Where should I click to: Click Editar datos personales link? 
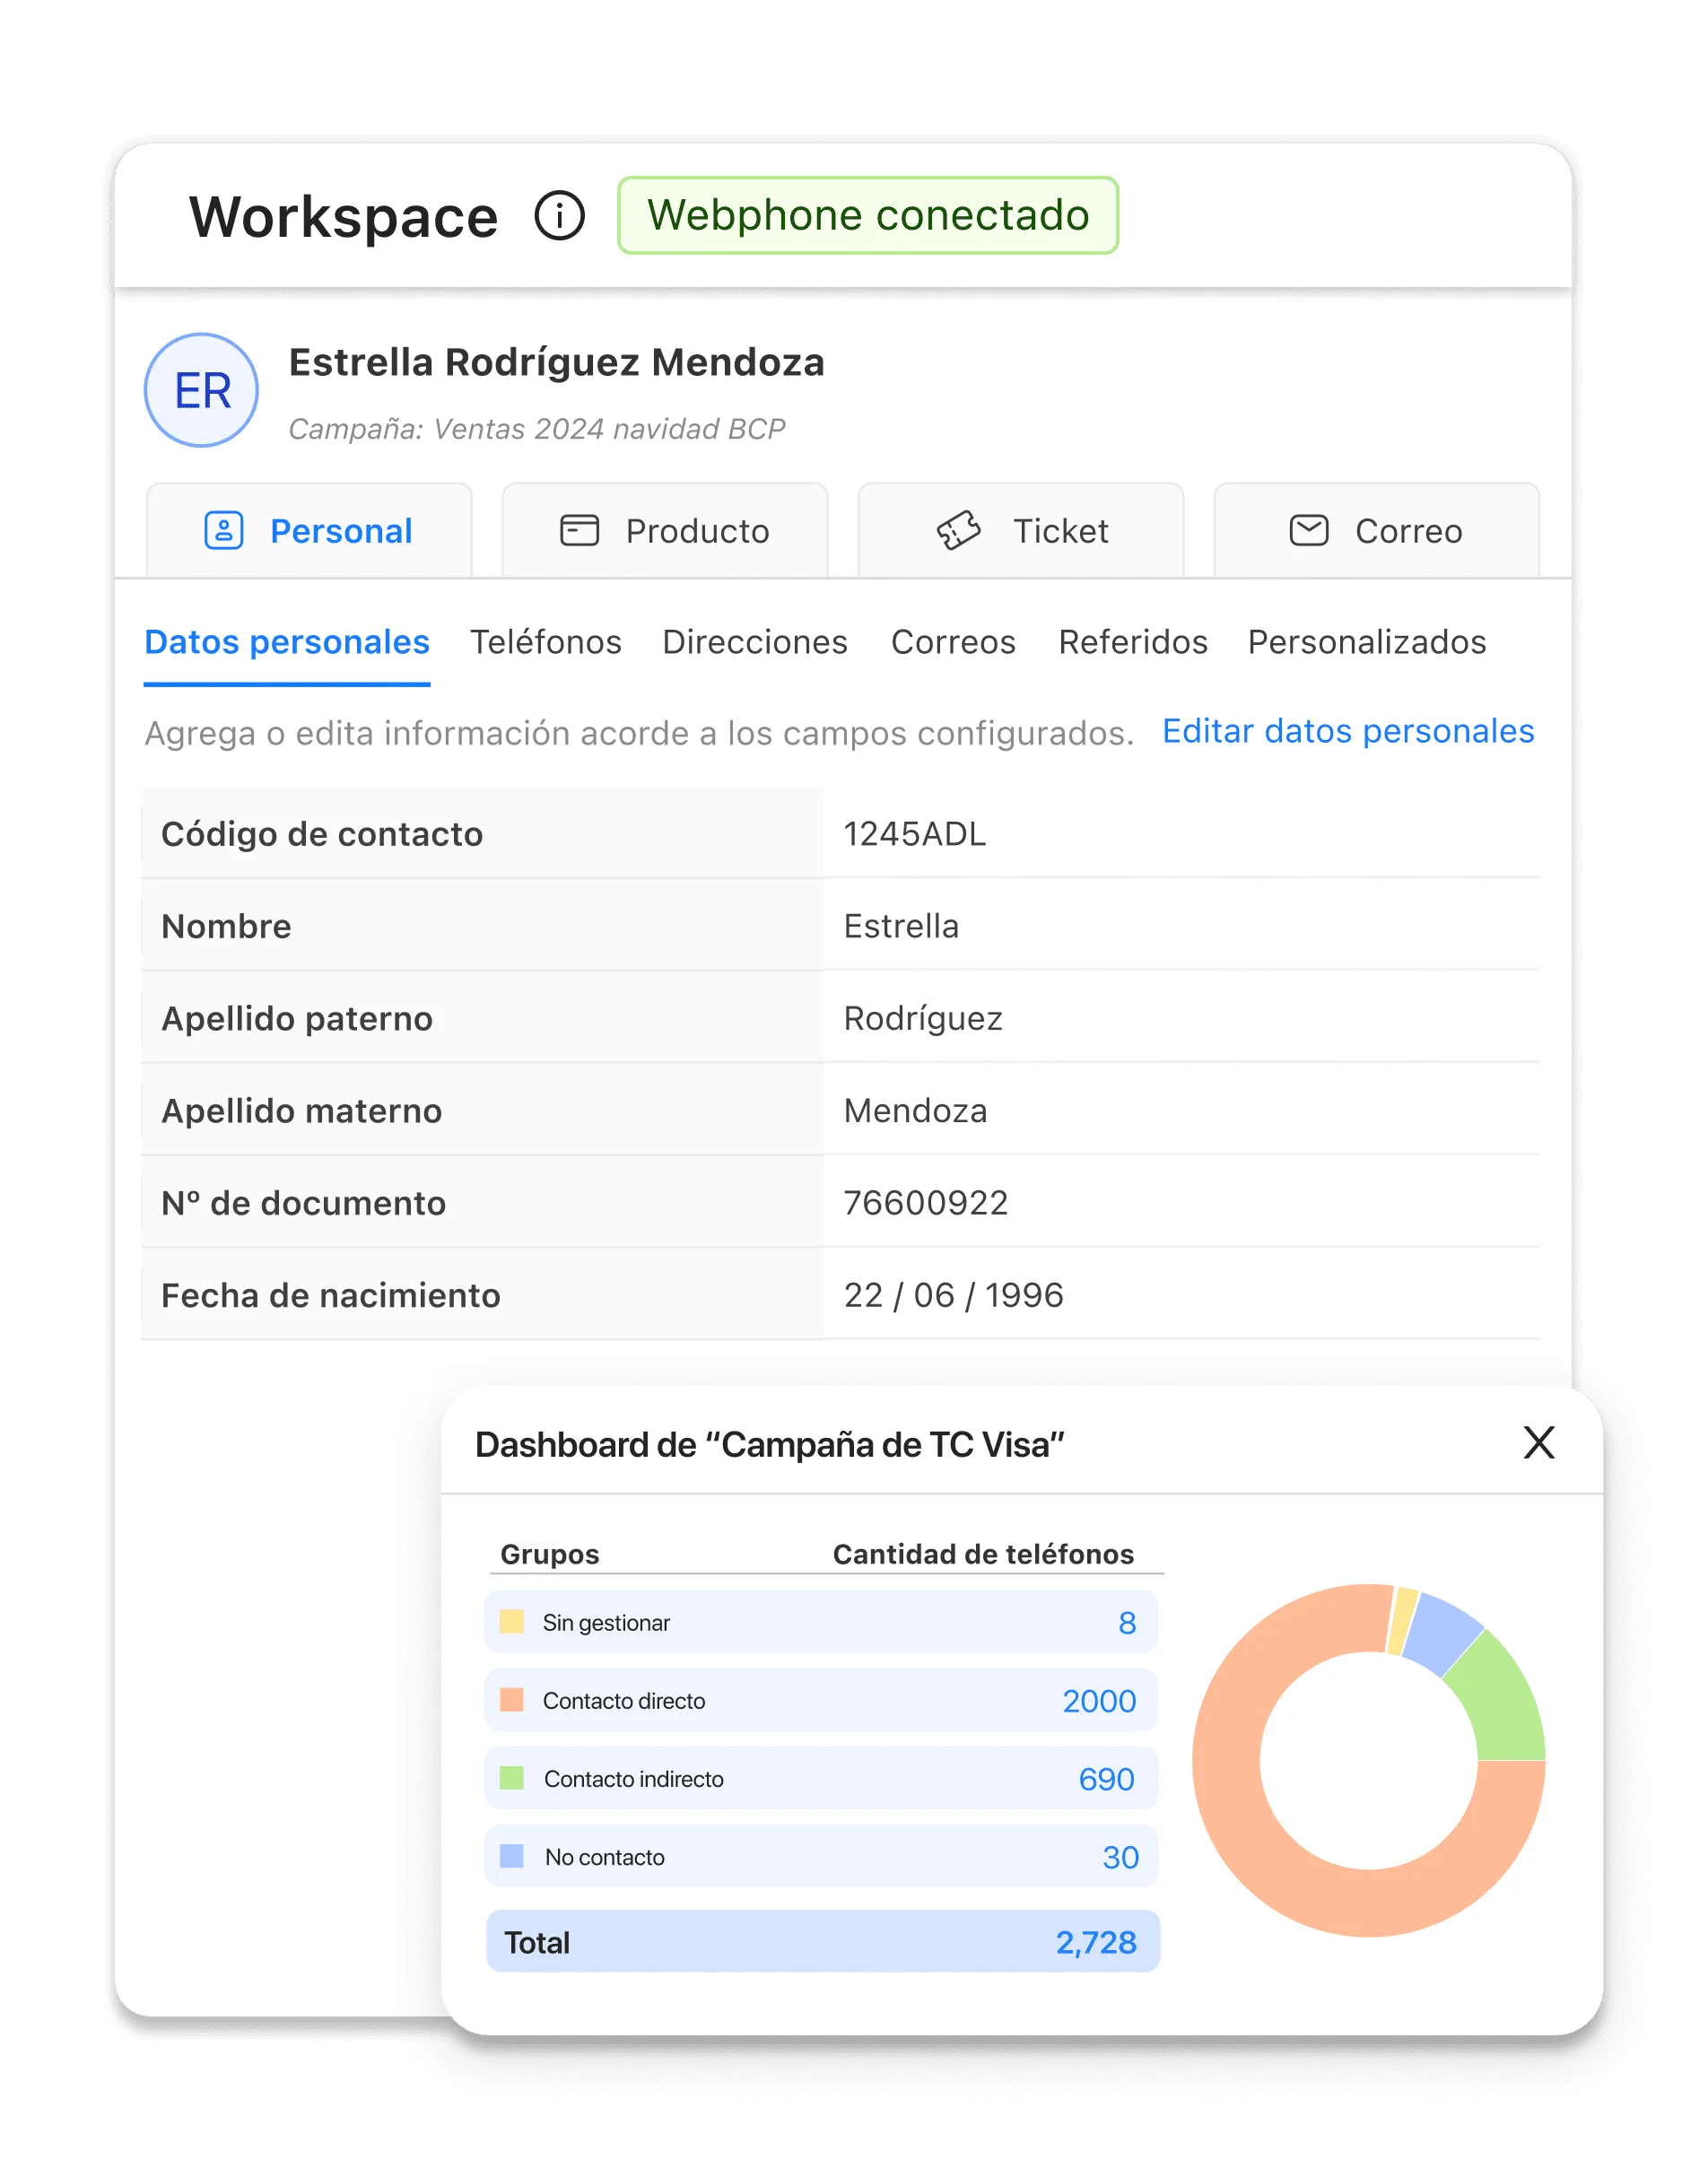(1347, 731)
